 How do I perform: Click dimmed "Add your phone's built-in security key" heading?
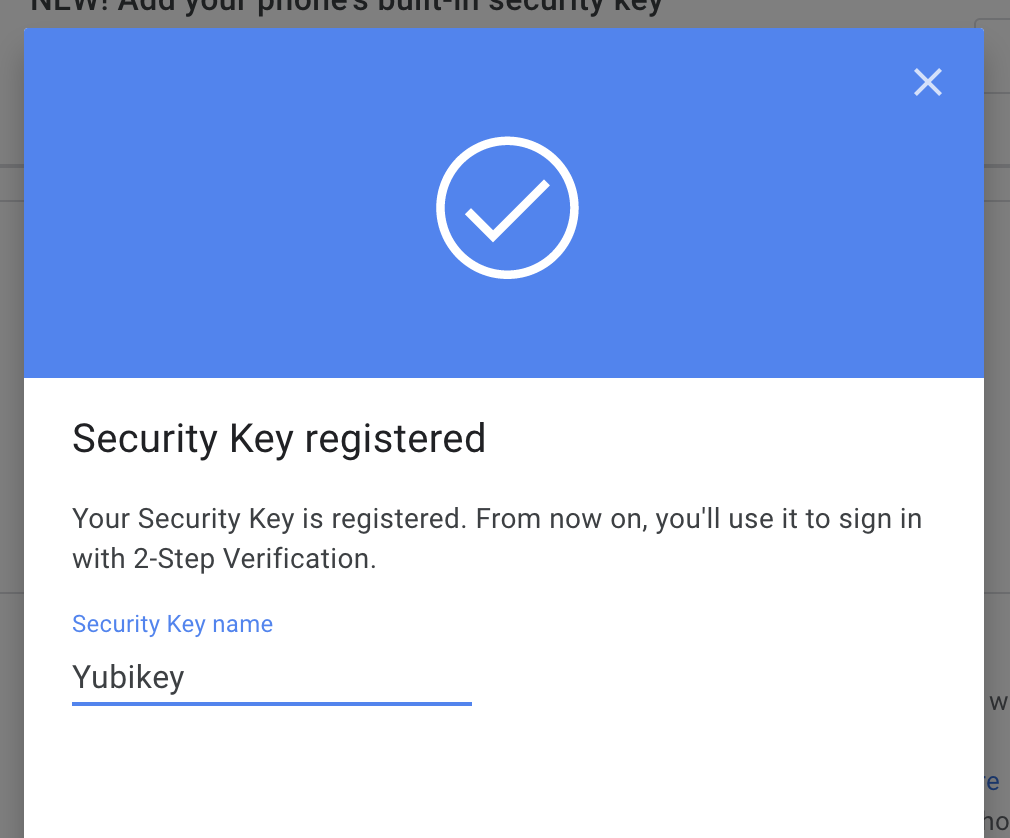pyautogui.click(x=347, y=8)
